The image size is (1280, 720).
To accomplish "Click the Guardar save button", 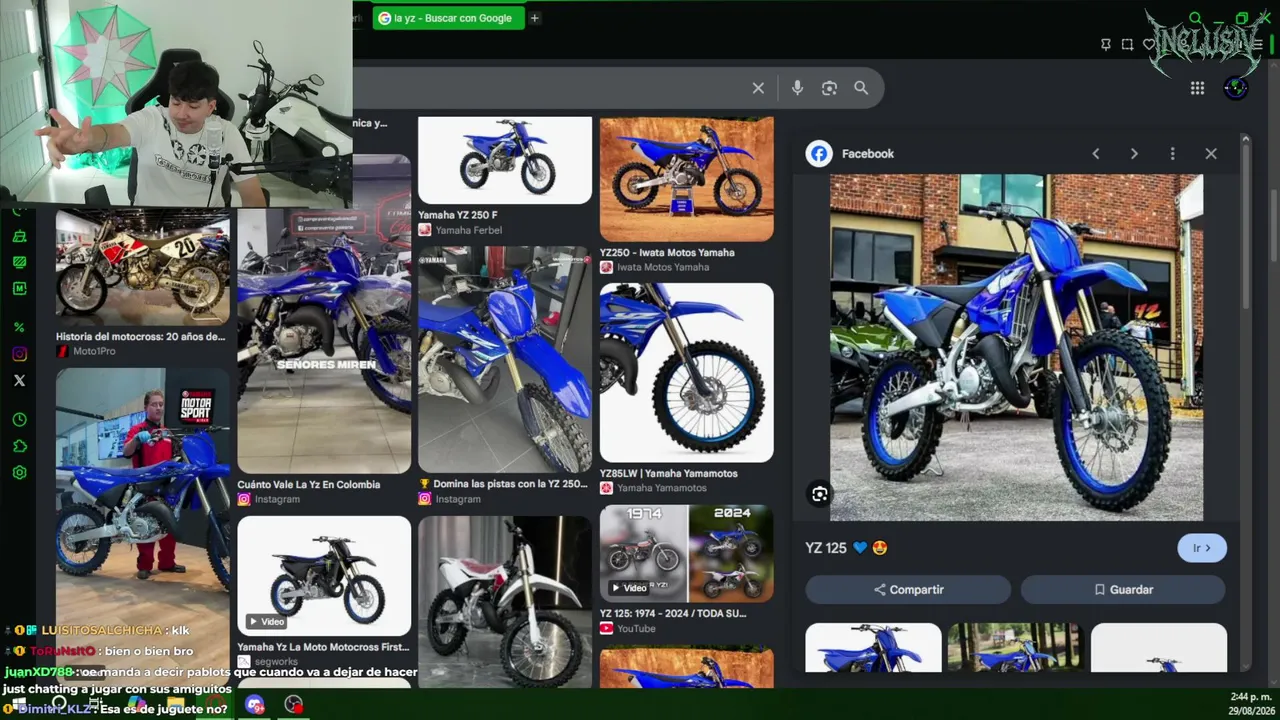I will [x=1123, y=590].
